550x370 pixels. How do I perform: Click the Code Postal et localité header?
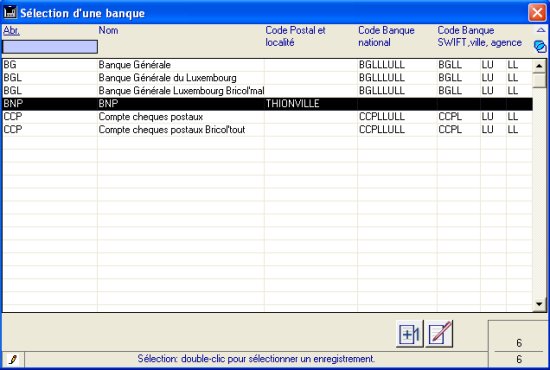295,36
